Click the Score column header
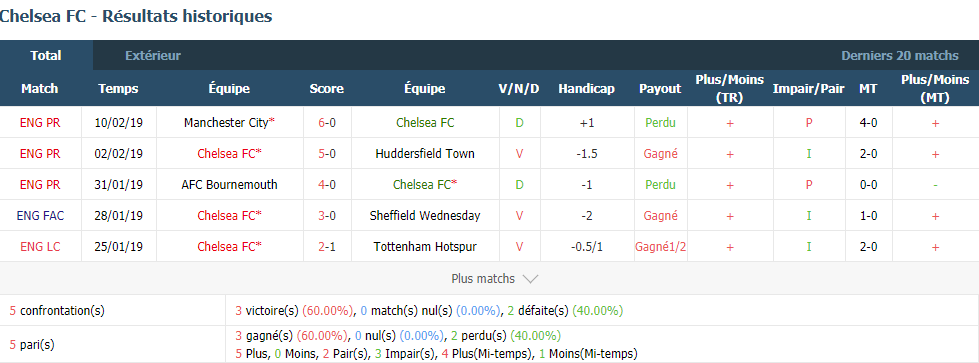The width and height of the screenshot is (979, 363). pos(327,89)
